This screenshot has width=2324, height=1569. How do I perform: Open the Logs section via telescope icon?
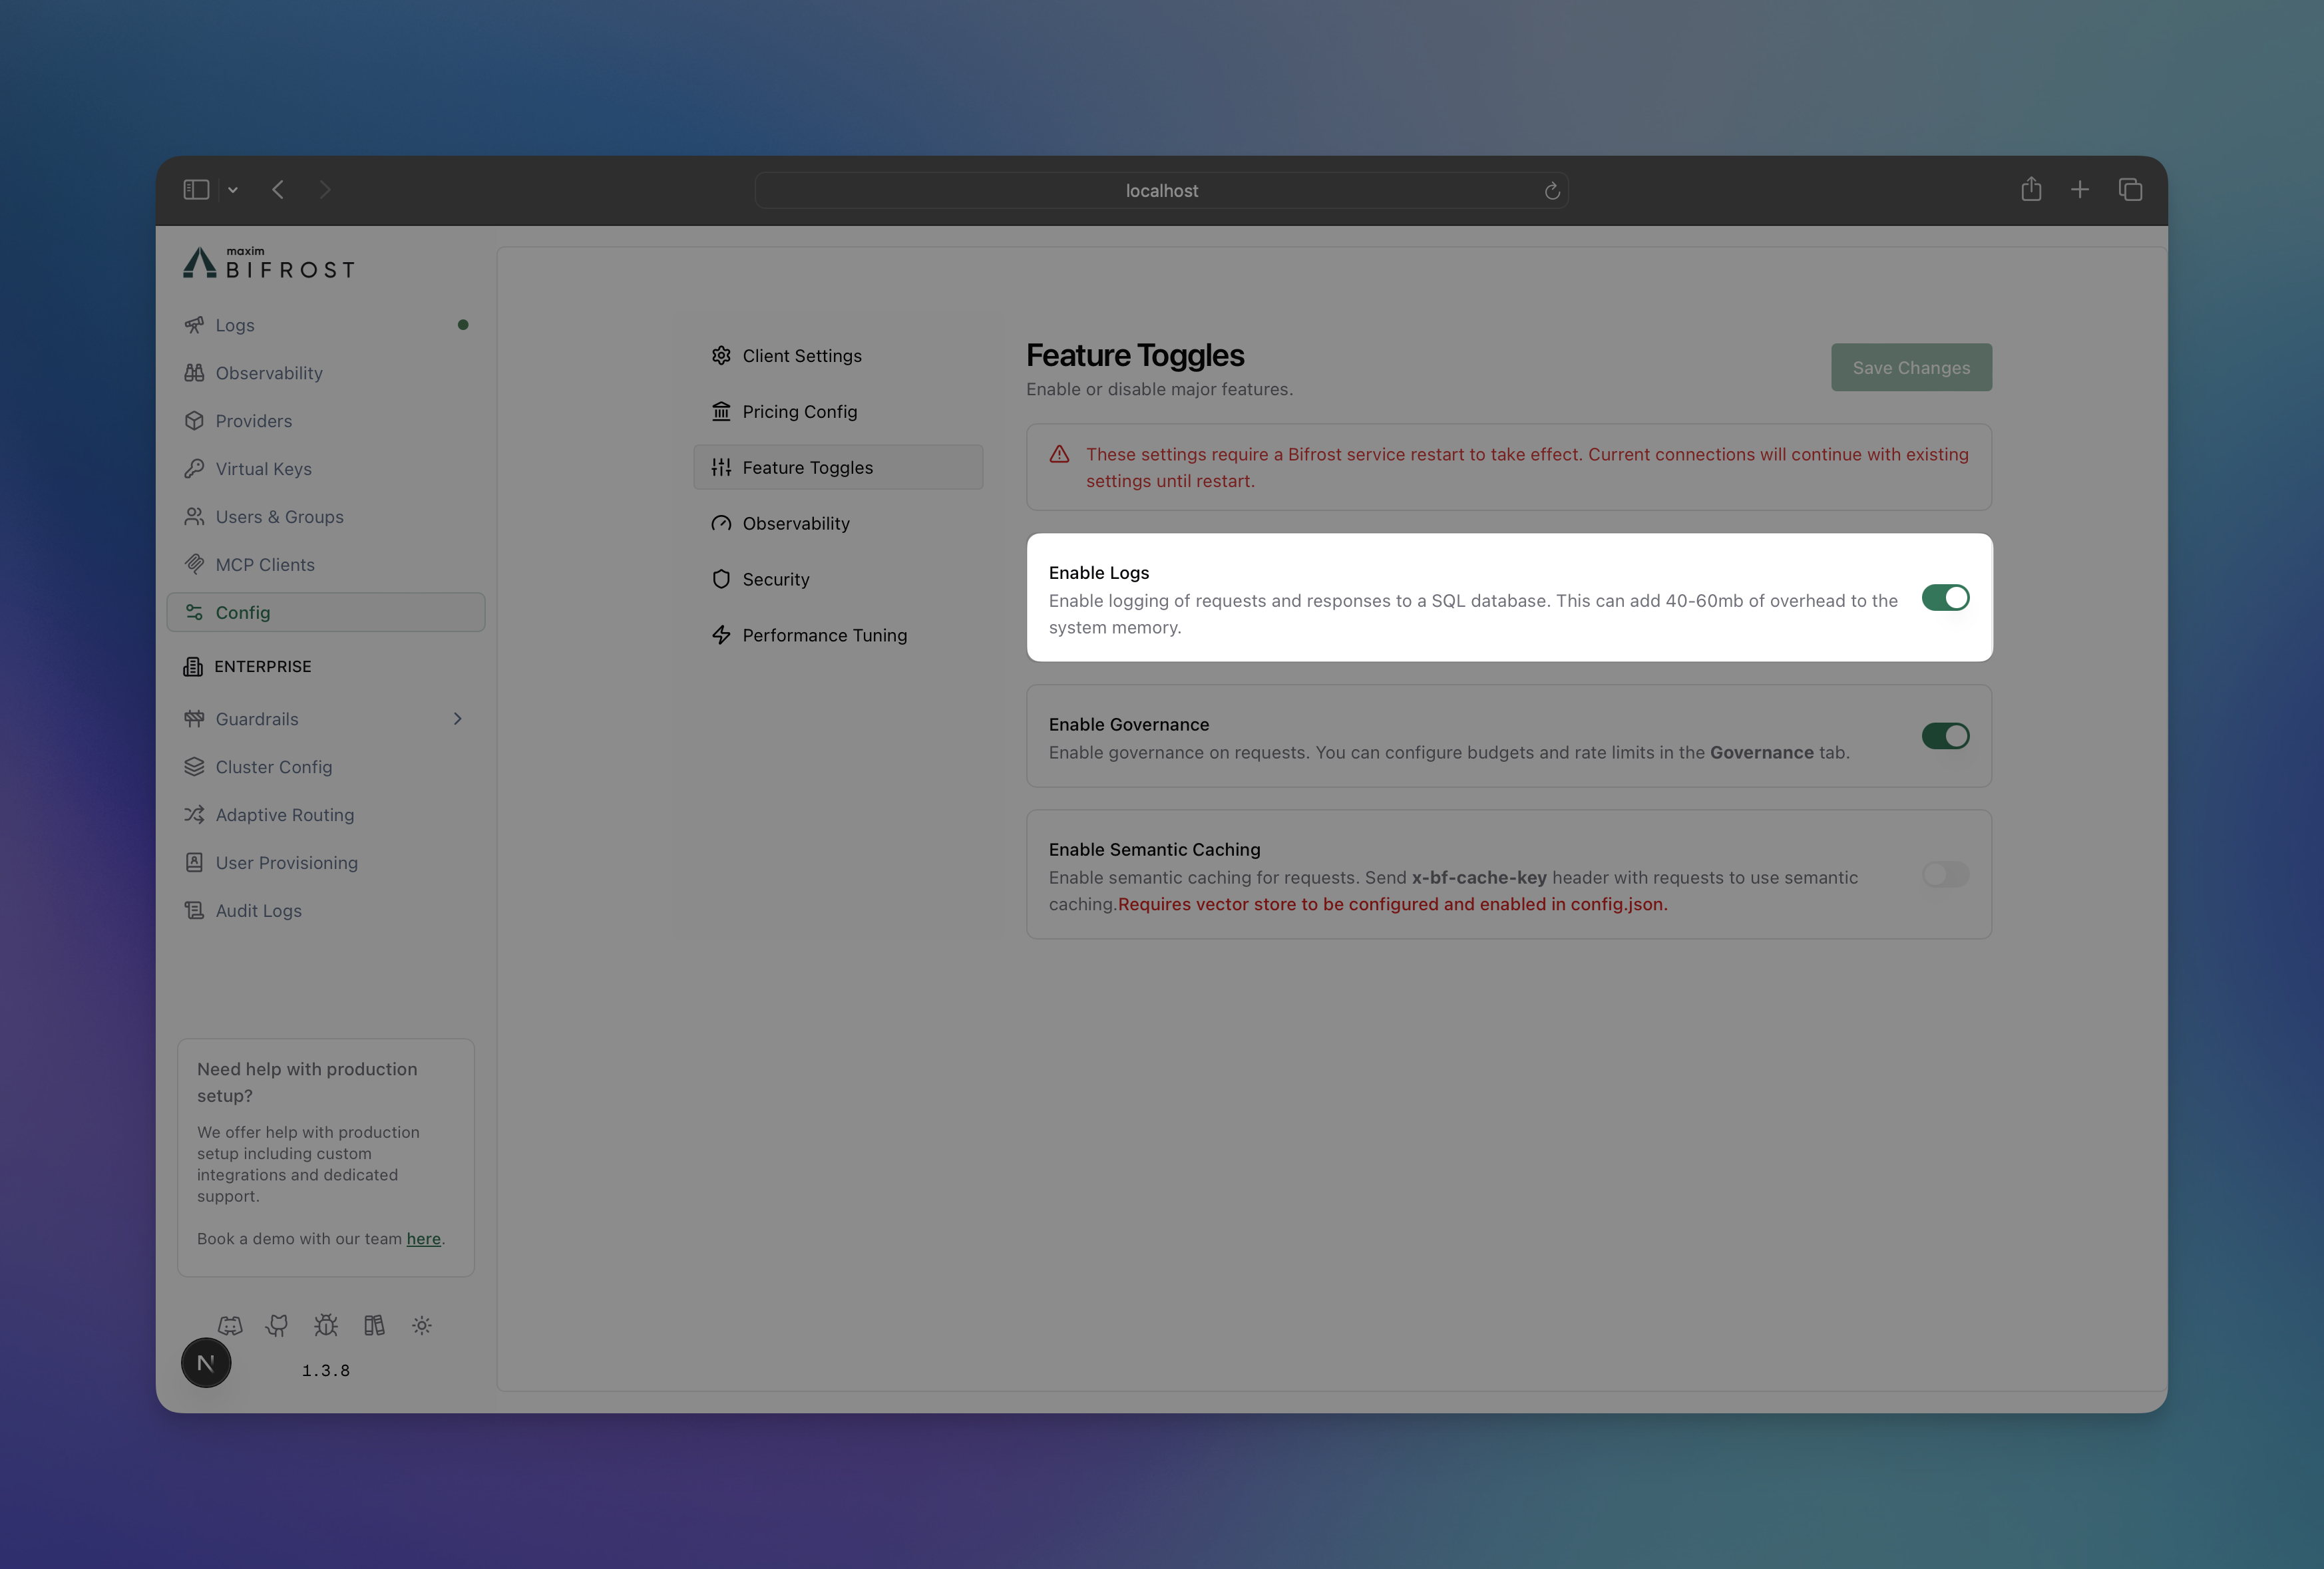[196, 324]
